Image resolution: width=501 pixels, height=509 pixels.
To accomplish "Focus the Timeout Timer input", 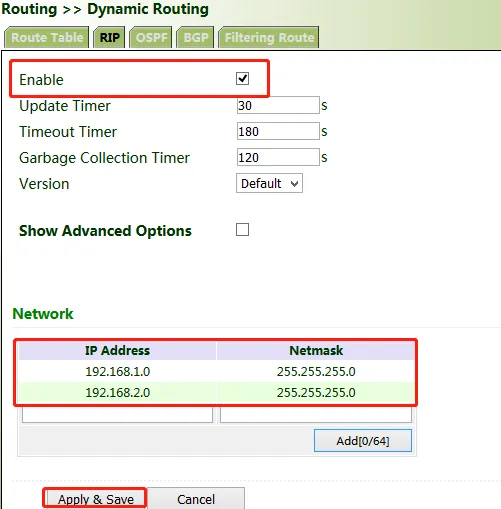I will tap(278, 131).
